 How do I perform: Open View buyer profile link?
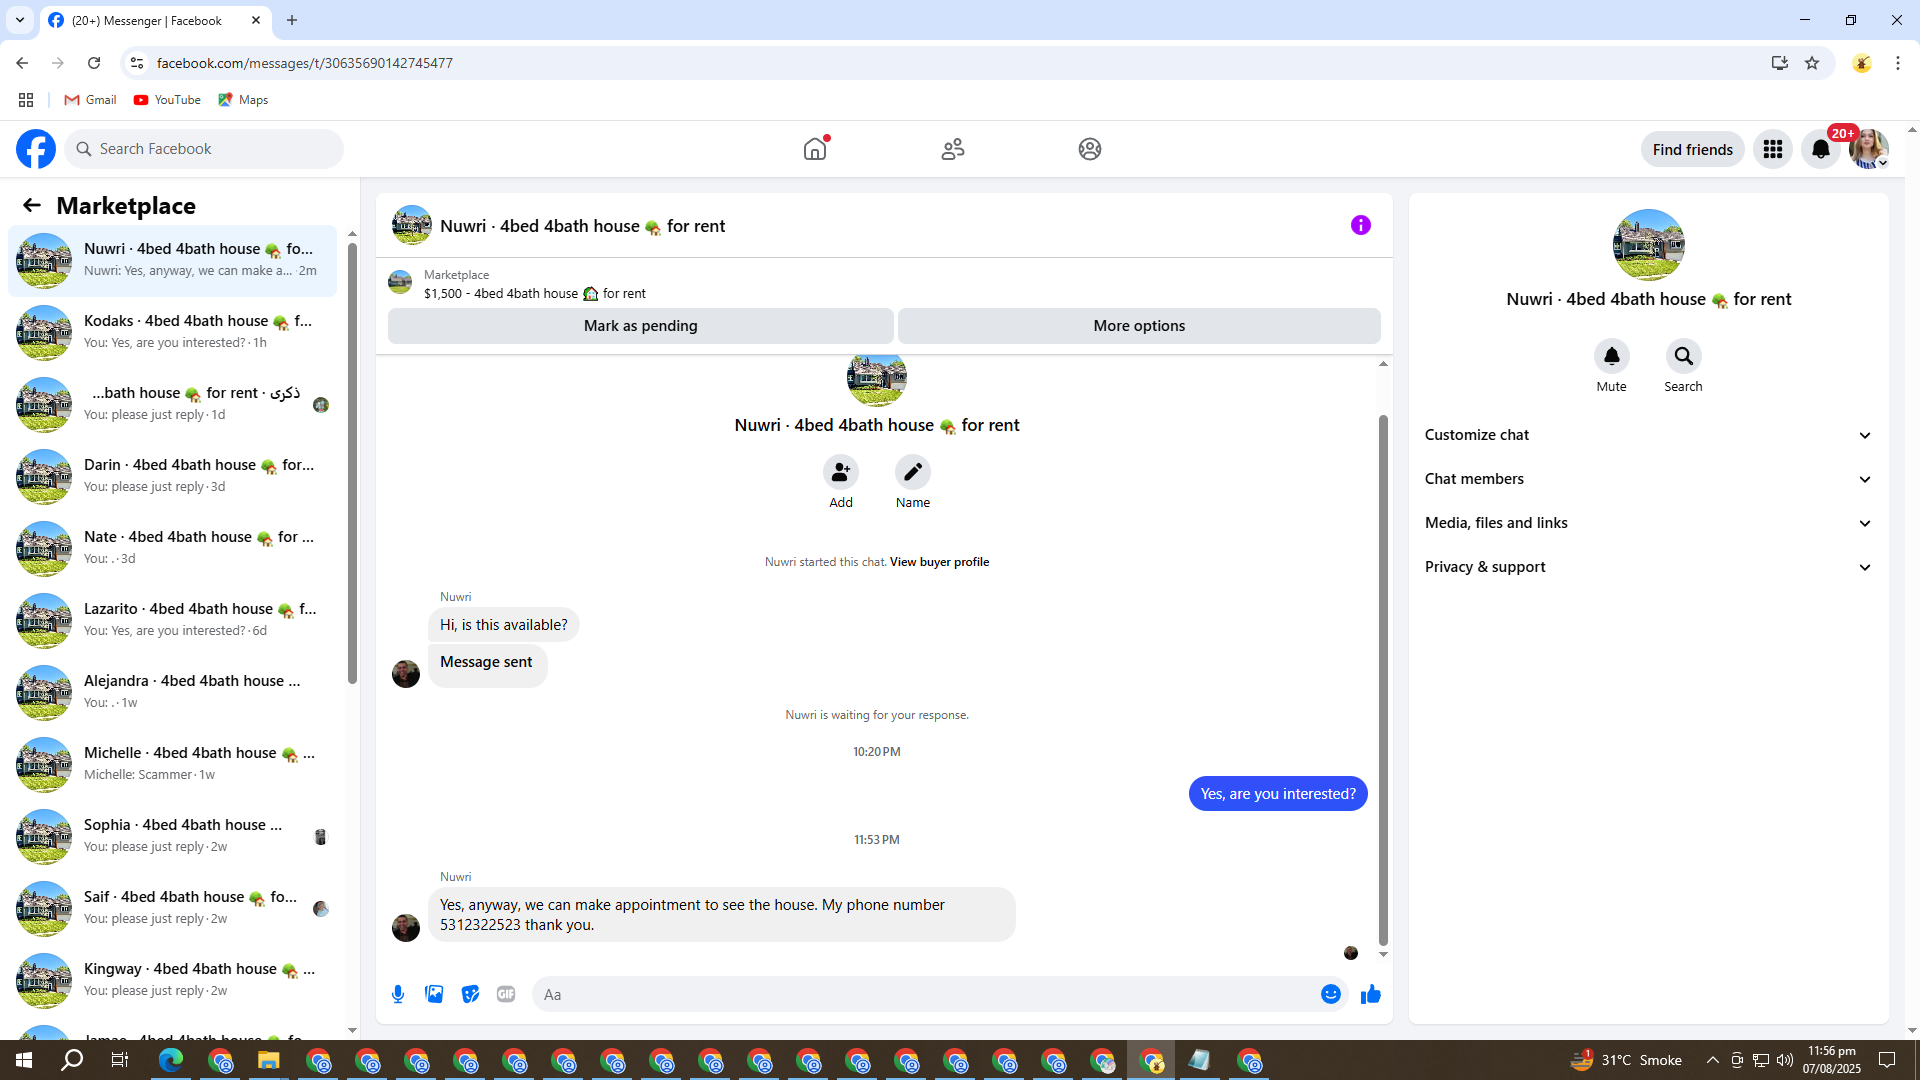pyautogui.click(x=939, y=562)
